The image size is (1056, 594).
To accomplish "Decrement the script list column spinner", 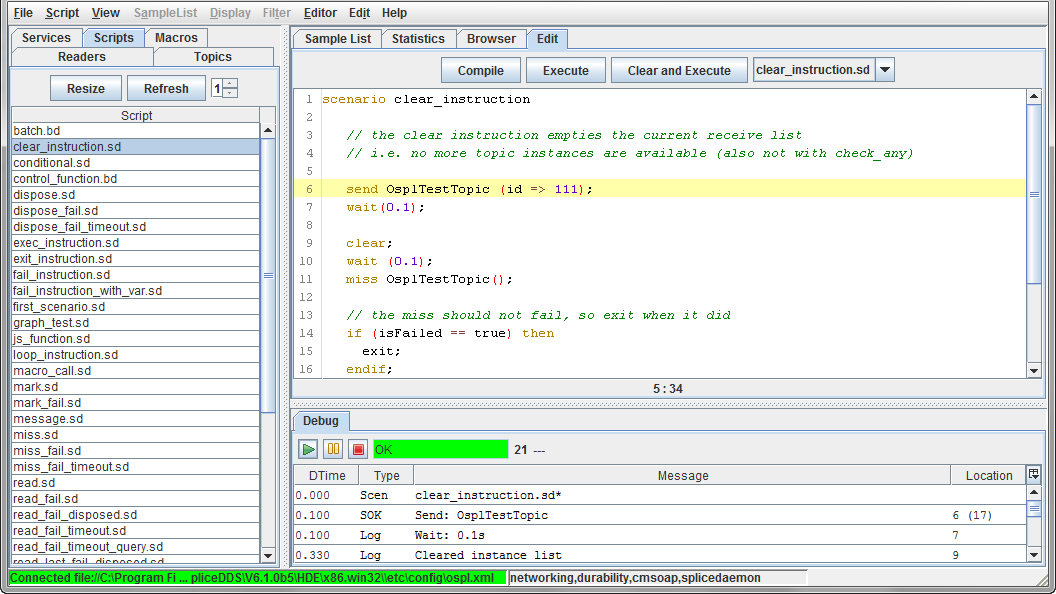I will tap(230, 93).
